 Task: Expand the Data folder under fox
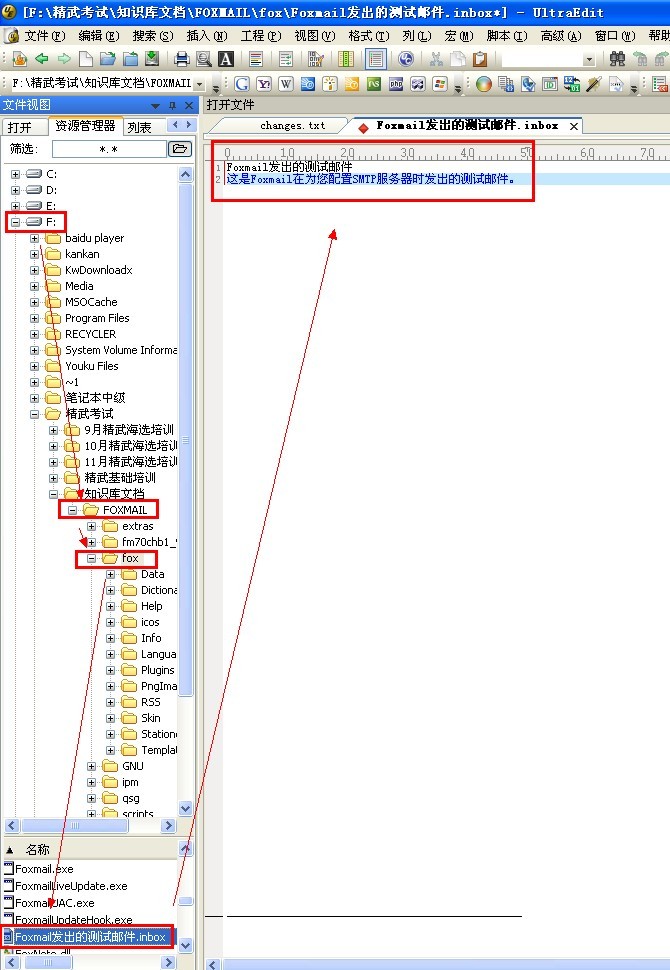click(x=111, y=574)
